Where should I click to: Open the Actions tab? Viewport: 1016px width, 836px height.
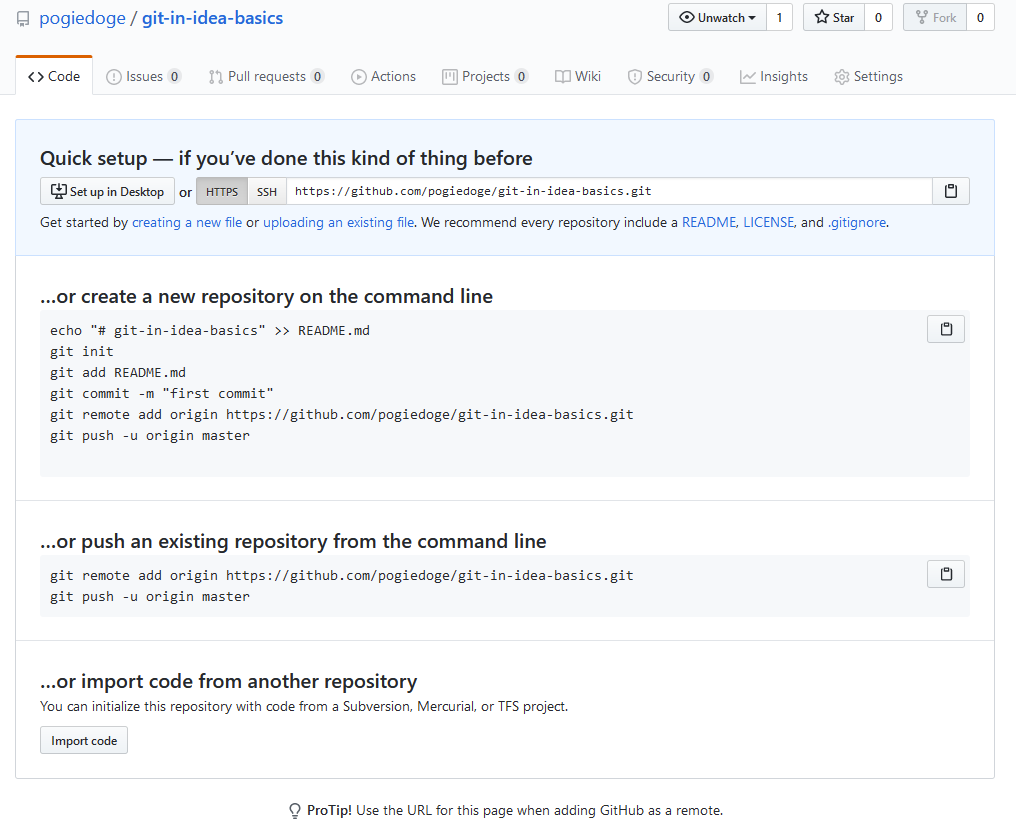coord(384,76)
